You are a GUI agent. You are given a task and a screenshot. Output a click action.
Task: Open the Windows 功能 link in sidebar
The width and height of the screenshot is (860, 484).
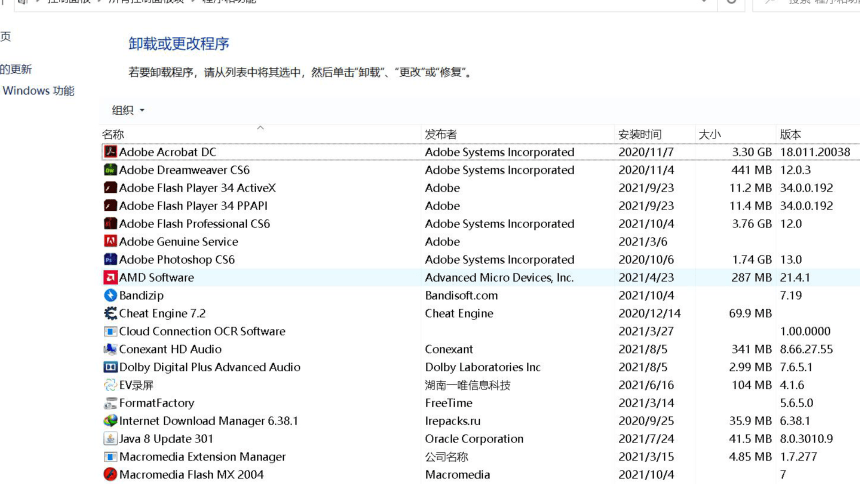point(38,91)
